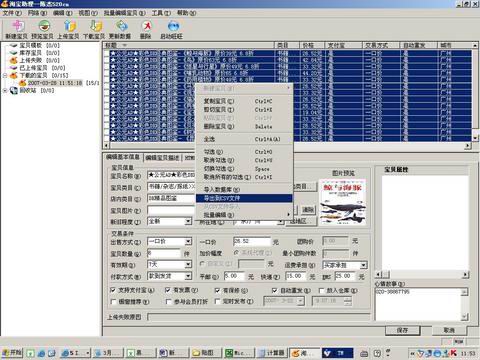The height and width of the screenshot is (360, 480).
Task: Click the 上传宝贝 upload icon
Action: pyautogui.click(x=69, y=29)
